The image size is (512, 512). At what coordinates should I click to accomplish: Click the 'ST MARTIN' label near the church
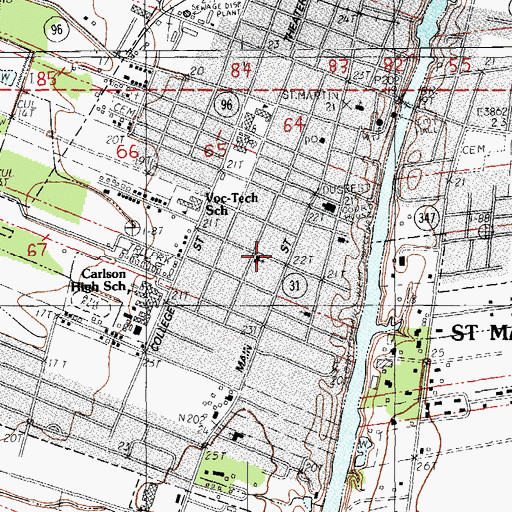click(x=311, y=96)
